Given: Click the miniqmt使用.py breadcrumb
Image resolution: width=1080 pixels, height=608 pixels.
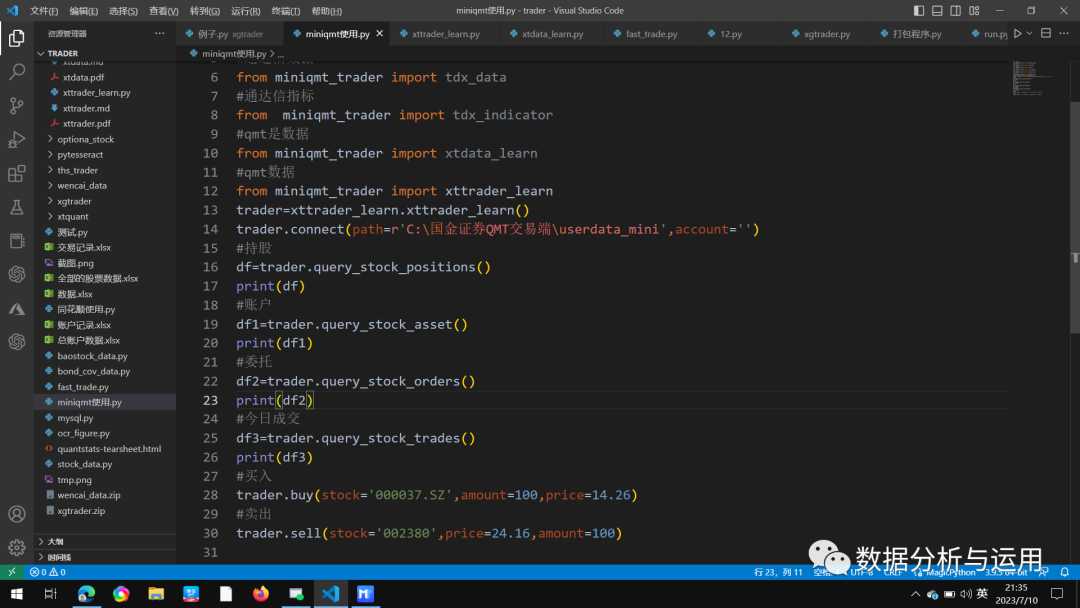Looking at the screenshot, I should (x=233, y=54).
